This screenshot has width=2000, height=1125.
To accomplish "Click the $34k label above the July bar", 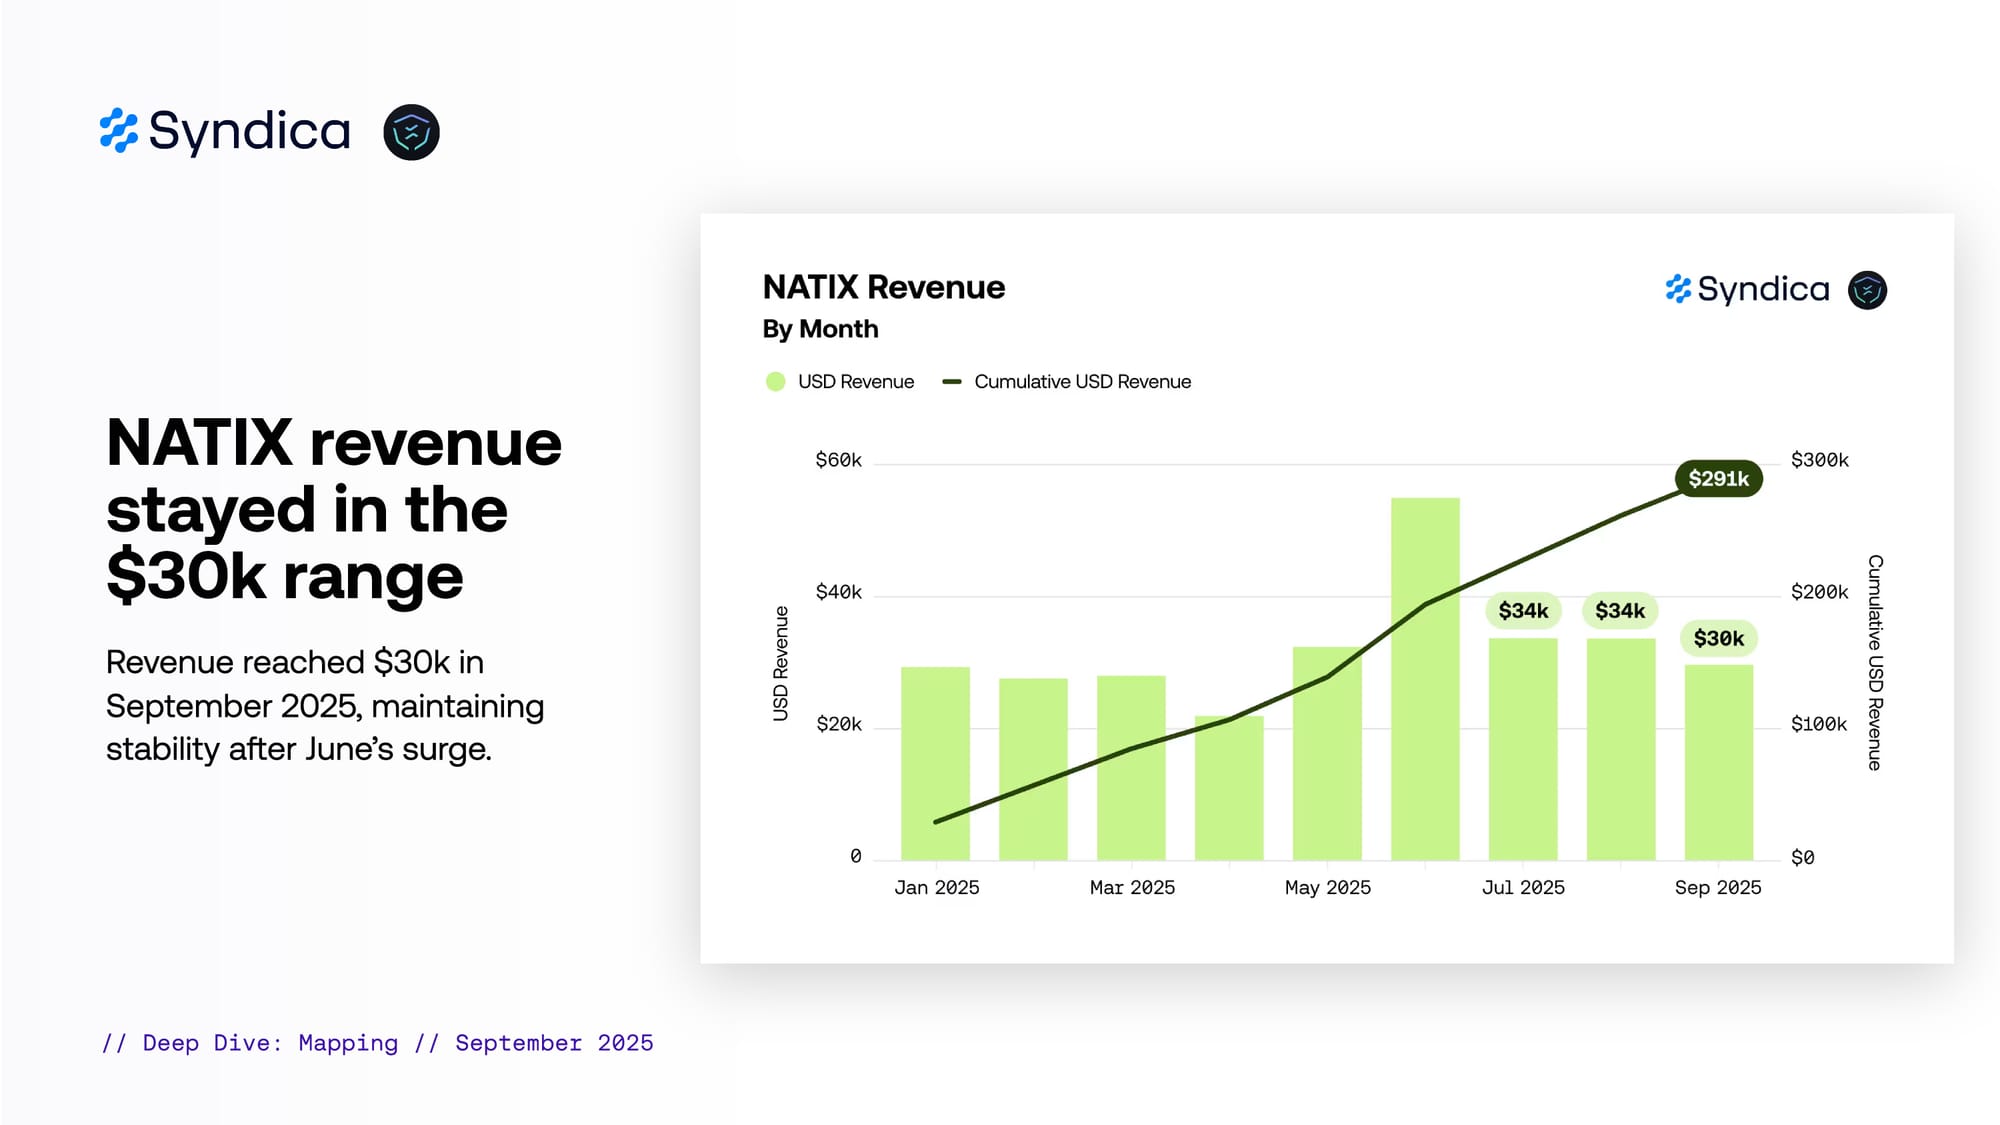I will (x=1522, y=611).
